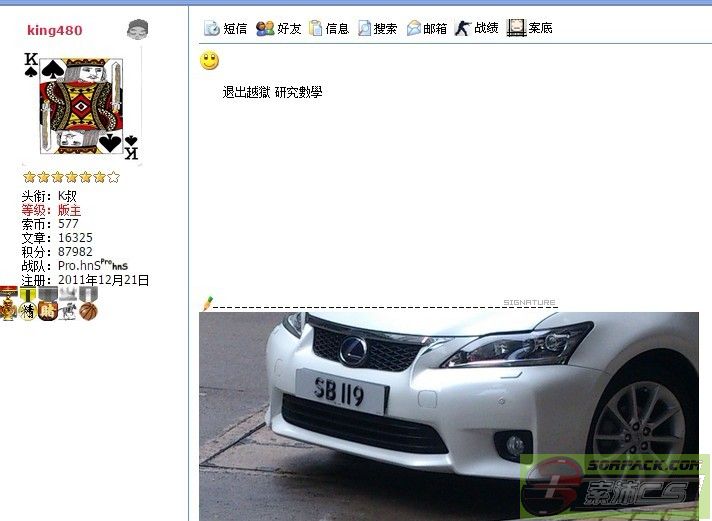
Task: Open the 邮箱 mailbox envelope icon
Action: [x=414, y=28]
